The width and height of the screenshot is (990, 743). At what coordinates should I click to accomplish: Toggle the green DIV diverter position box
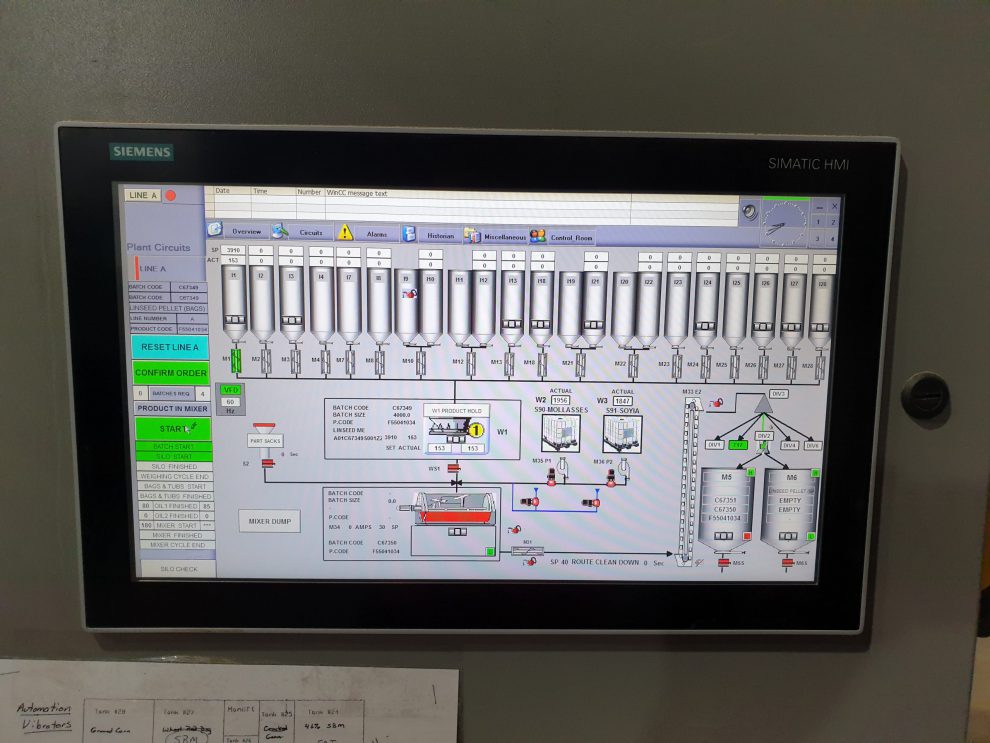[738, 445]
